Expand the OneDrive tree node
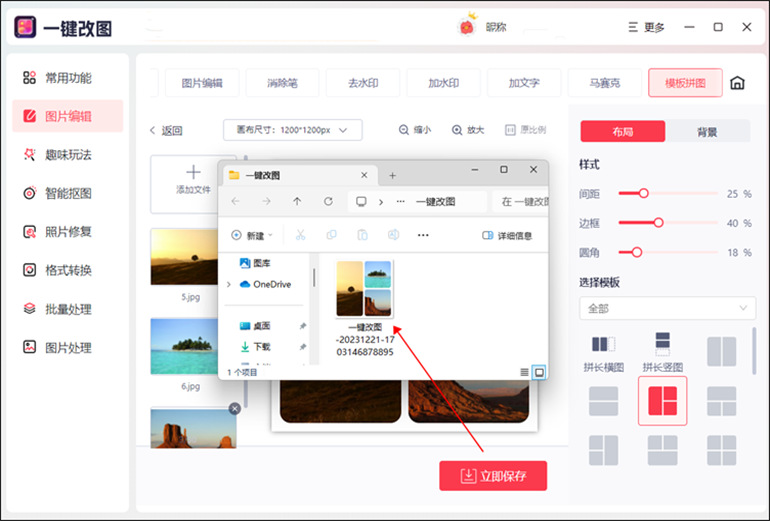The height and width of the screenshot is (521, 770). 229,284
